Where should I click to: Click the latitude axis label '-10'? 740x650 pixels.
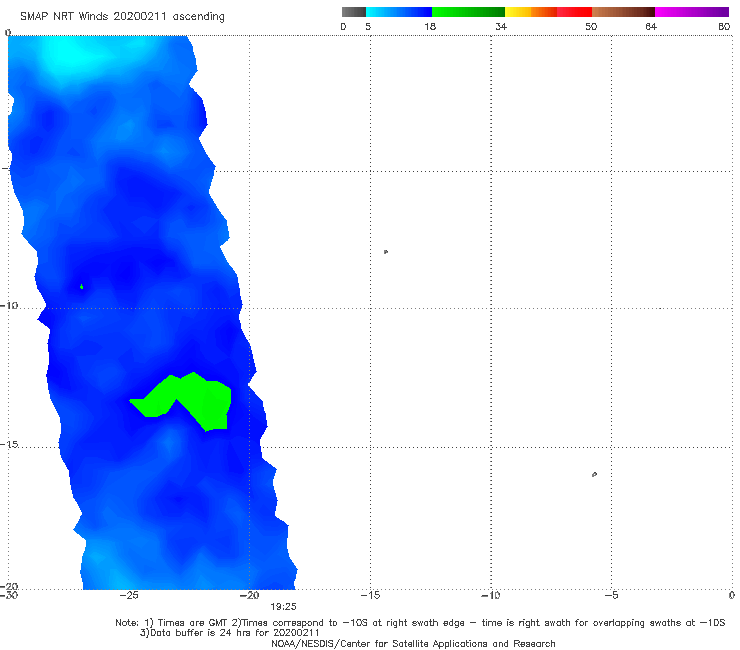9,305
